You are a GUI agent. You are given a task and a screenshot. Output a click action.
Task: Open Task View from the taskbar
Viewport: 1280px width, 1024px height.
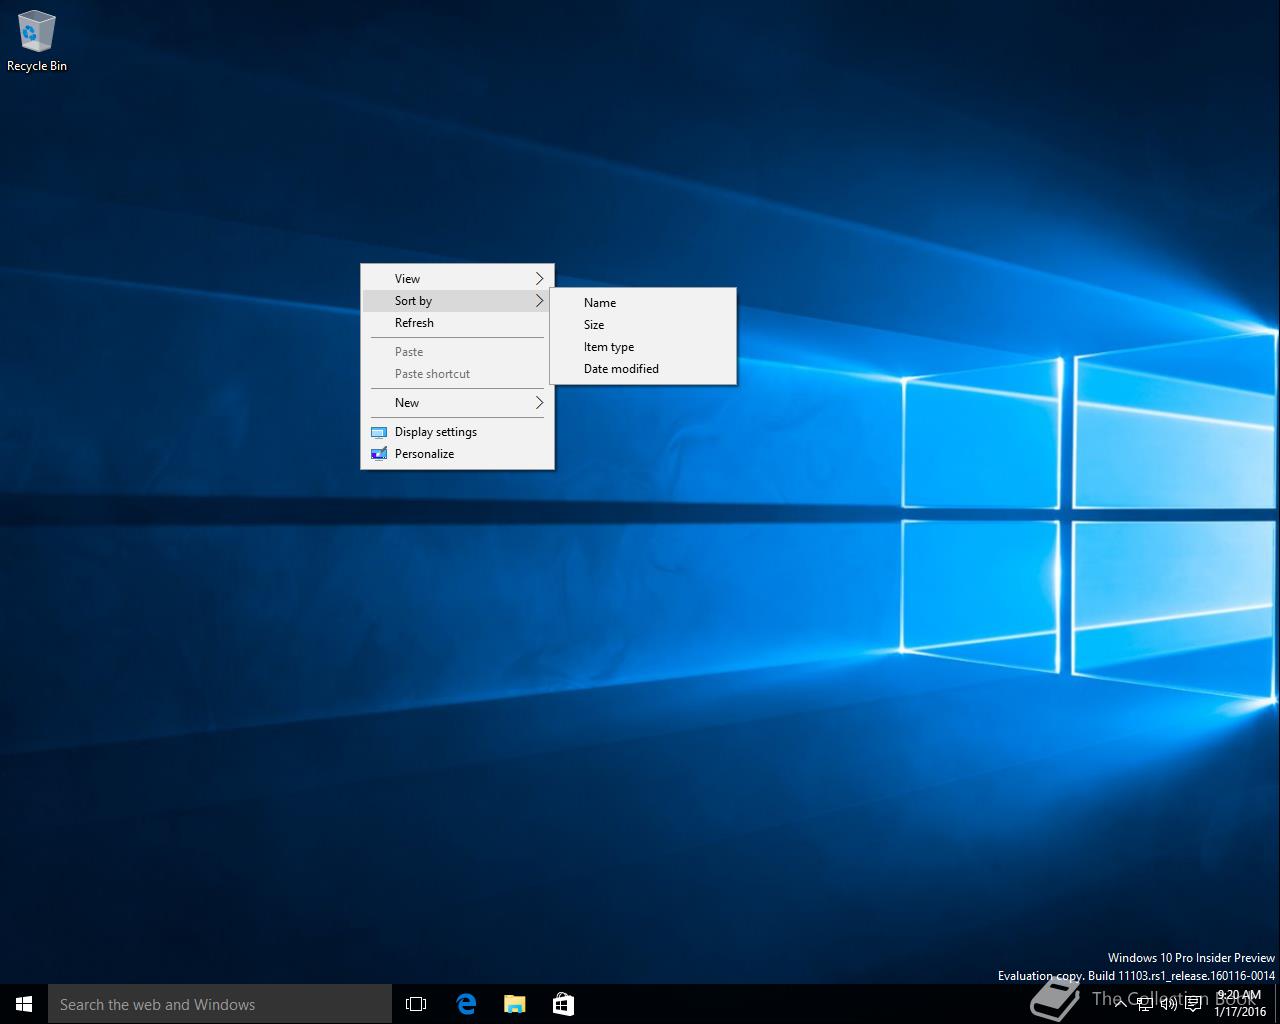pyautogui.click(x=416, y=1004)
